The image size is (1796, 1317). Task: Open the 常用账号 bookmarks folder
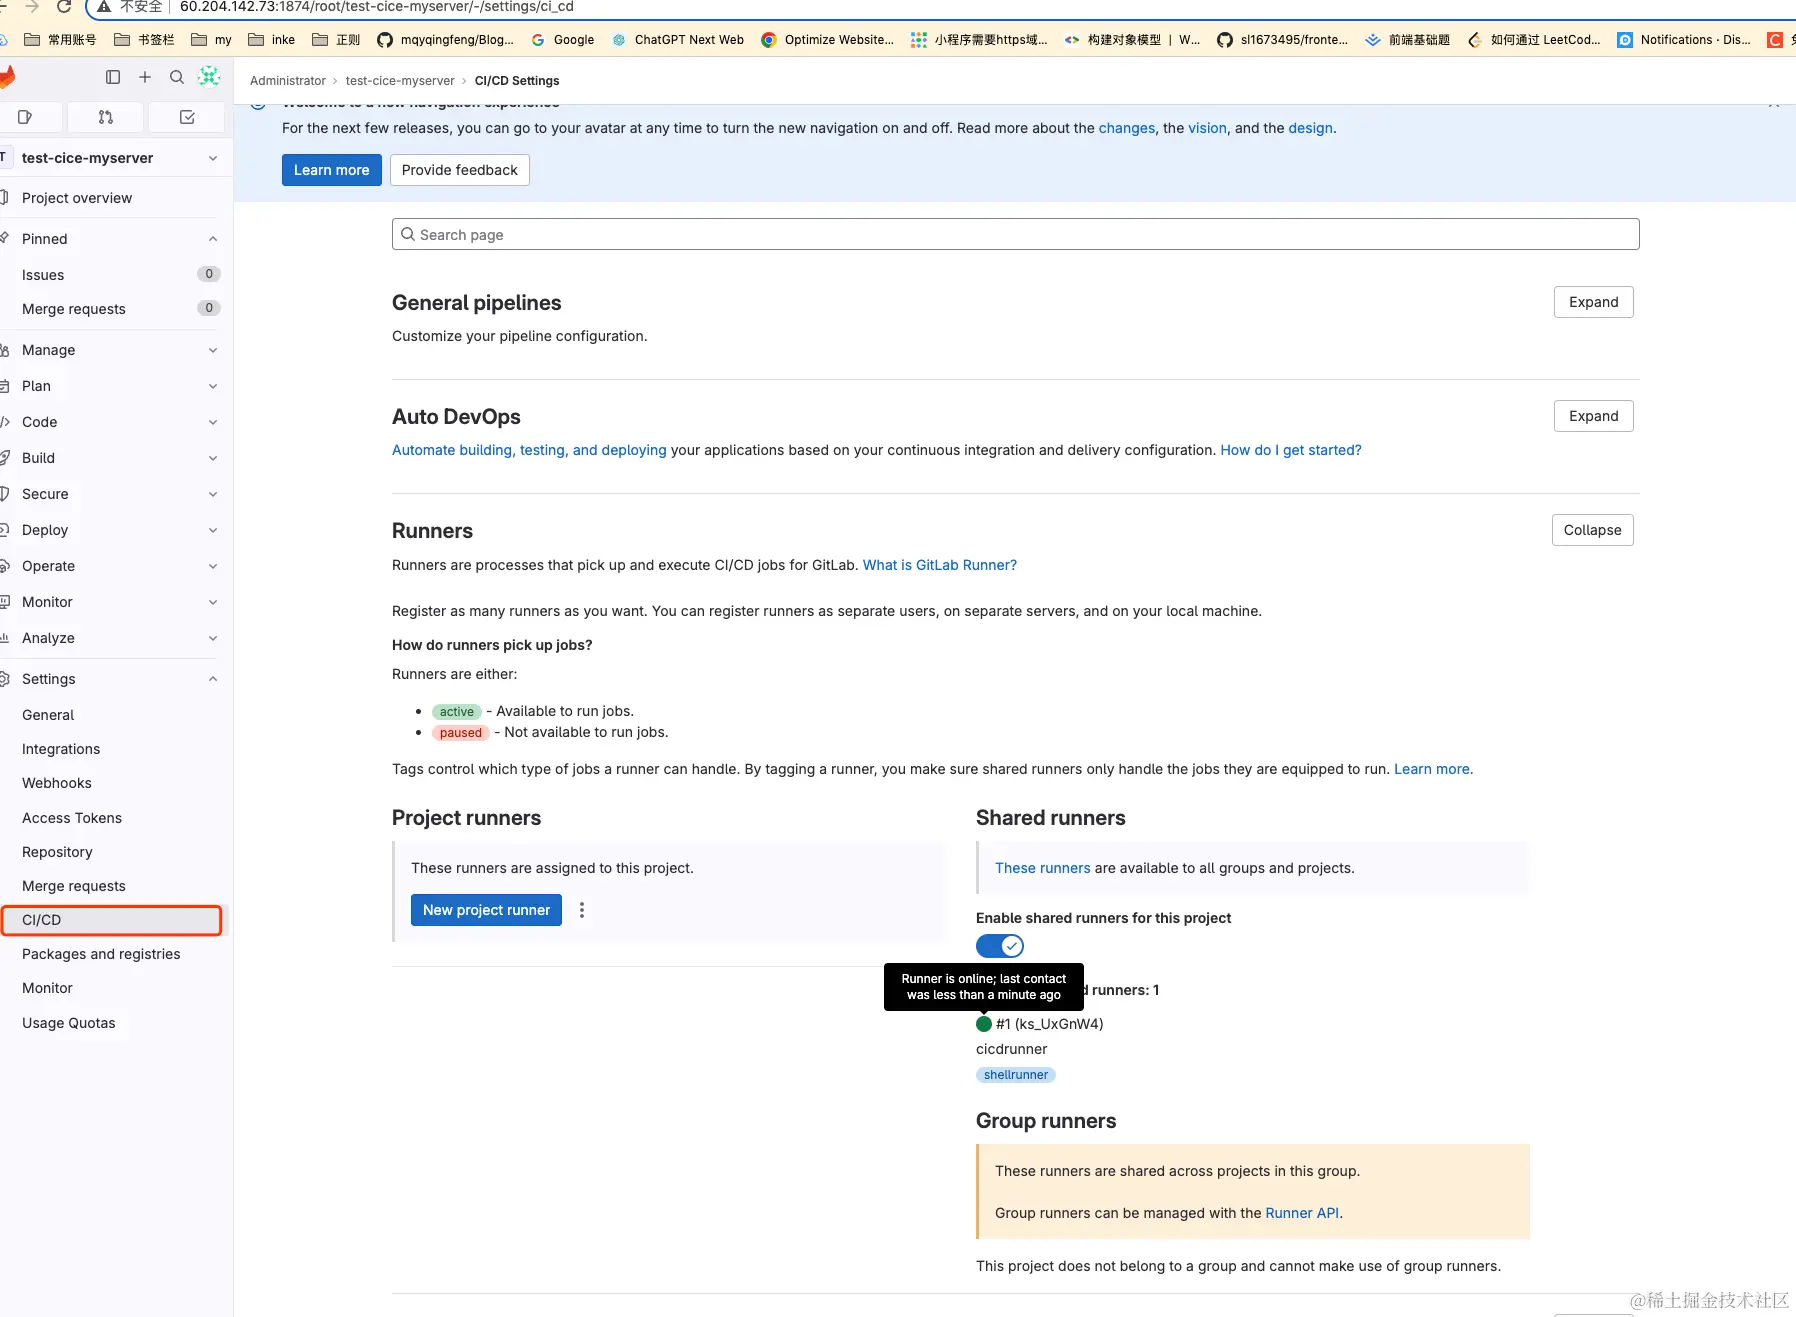pyautogui.click(x=60, y=40)
